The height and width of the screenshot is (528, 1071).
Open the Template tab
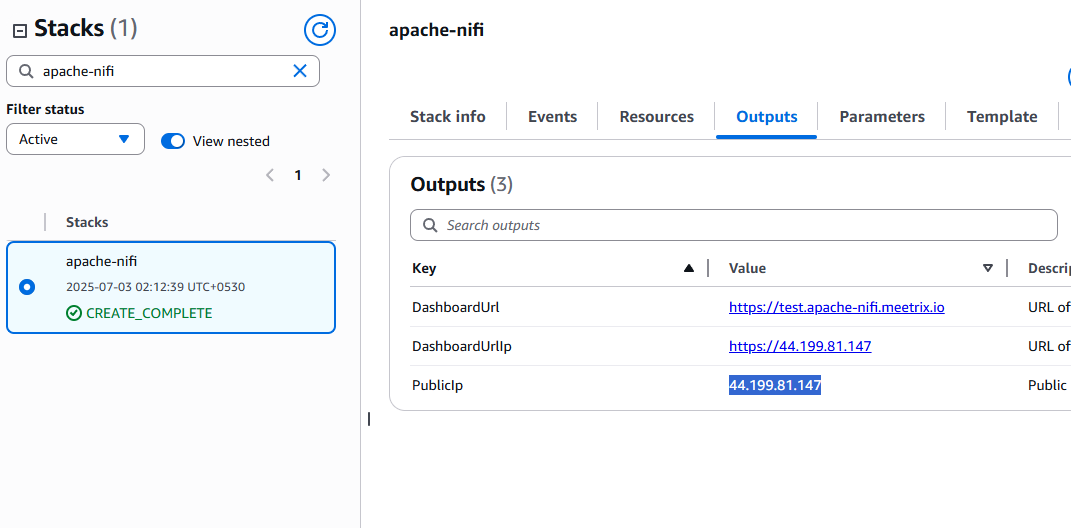coord(1002,117)
